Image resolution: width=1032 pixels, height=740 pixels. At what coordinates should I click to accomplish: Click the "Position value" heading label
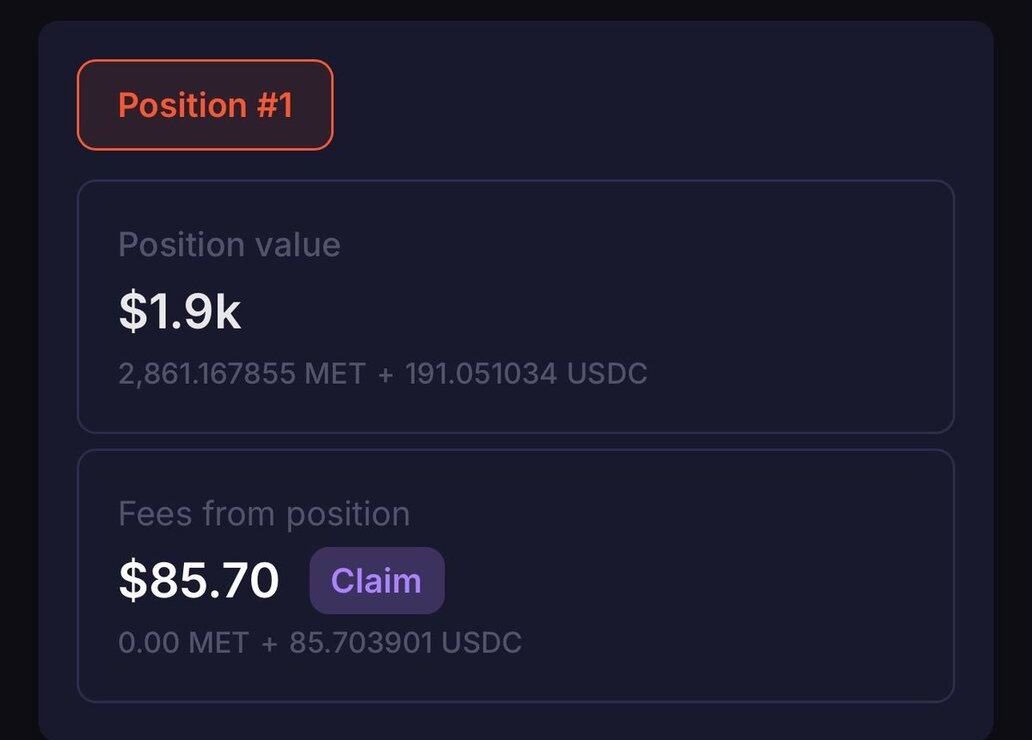tap(229, 245)
